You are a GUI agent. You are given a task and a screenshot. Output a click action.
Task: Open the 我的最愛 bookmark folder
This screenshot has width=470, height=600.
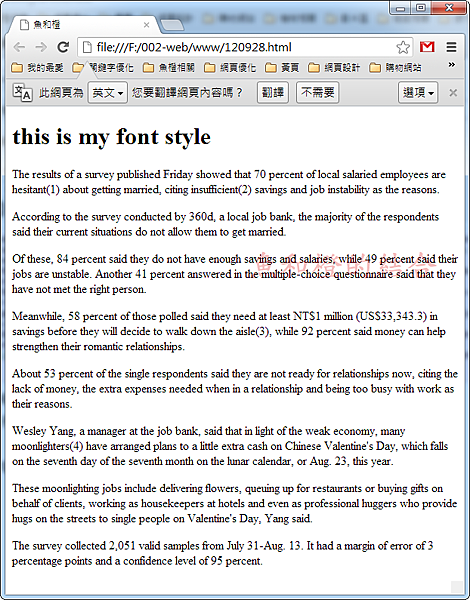pos(38,68)
